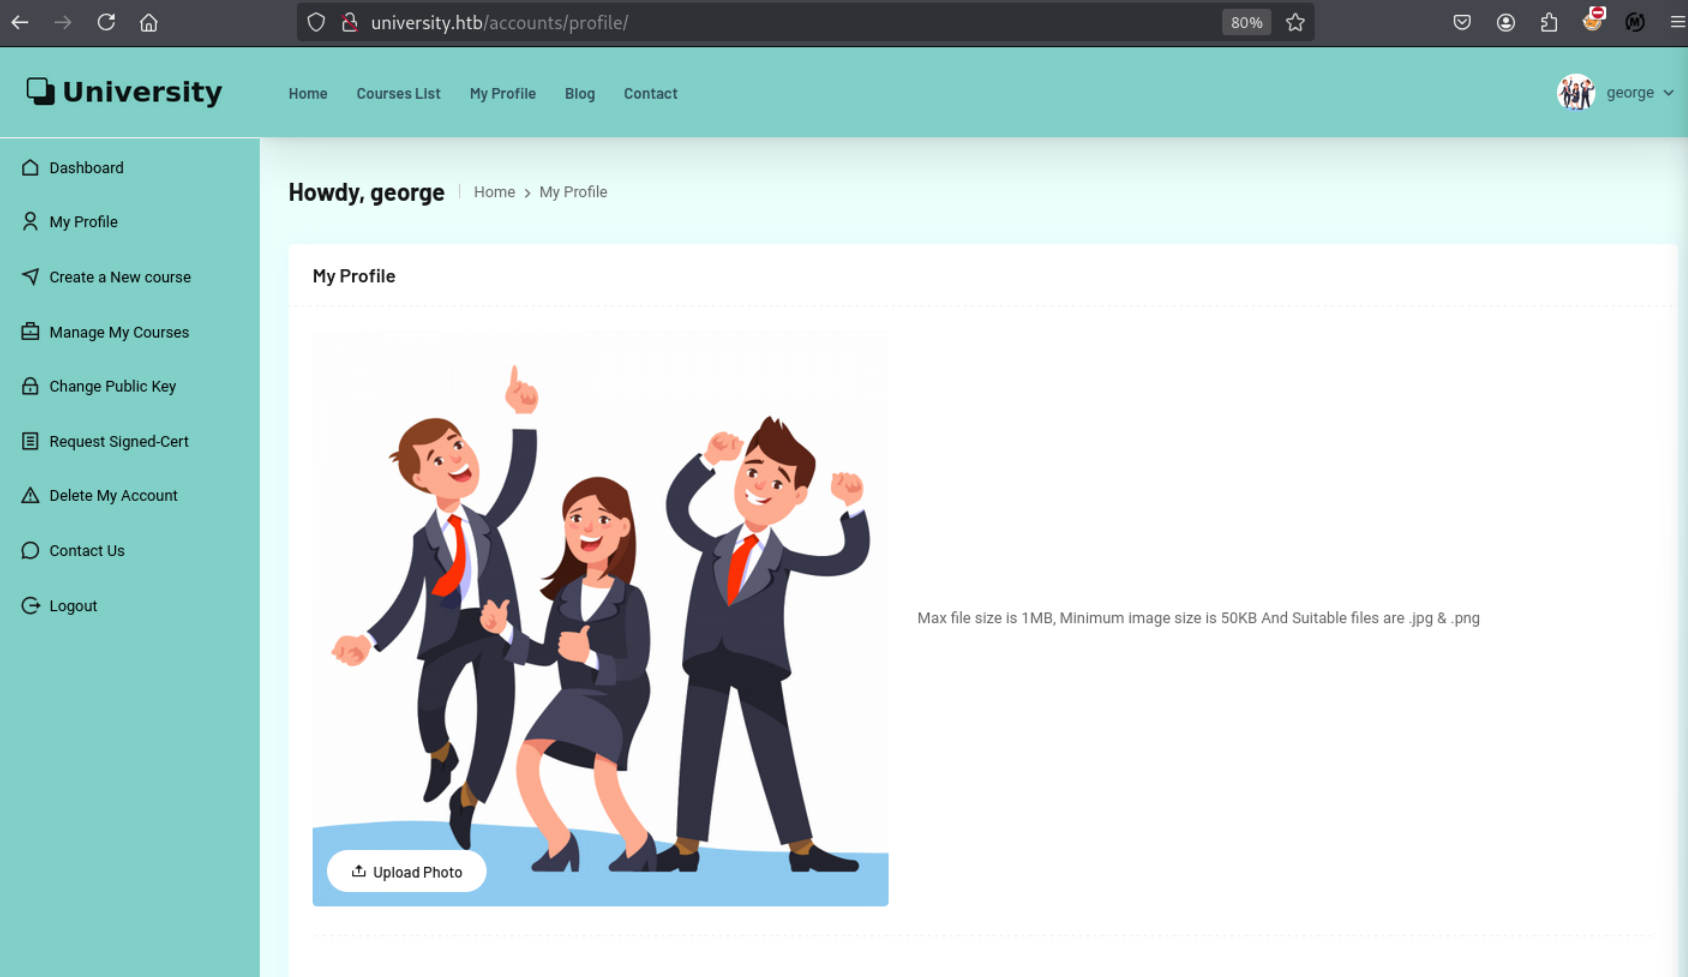Expand the george user dropdown
Image resolution: width=1688 pixels, height=977 pixels.
[1639, 93]
